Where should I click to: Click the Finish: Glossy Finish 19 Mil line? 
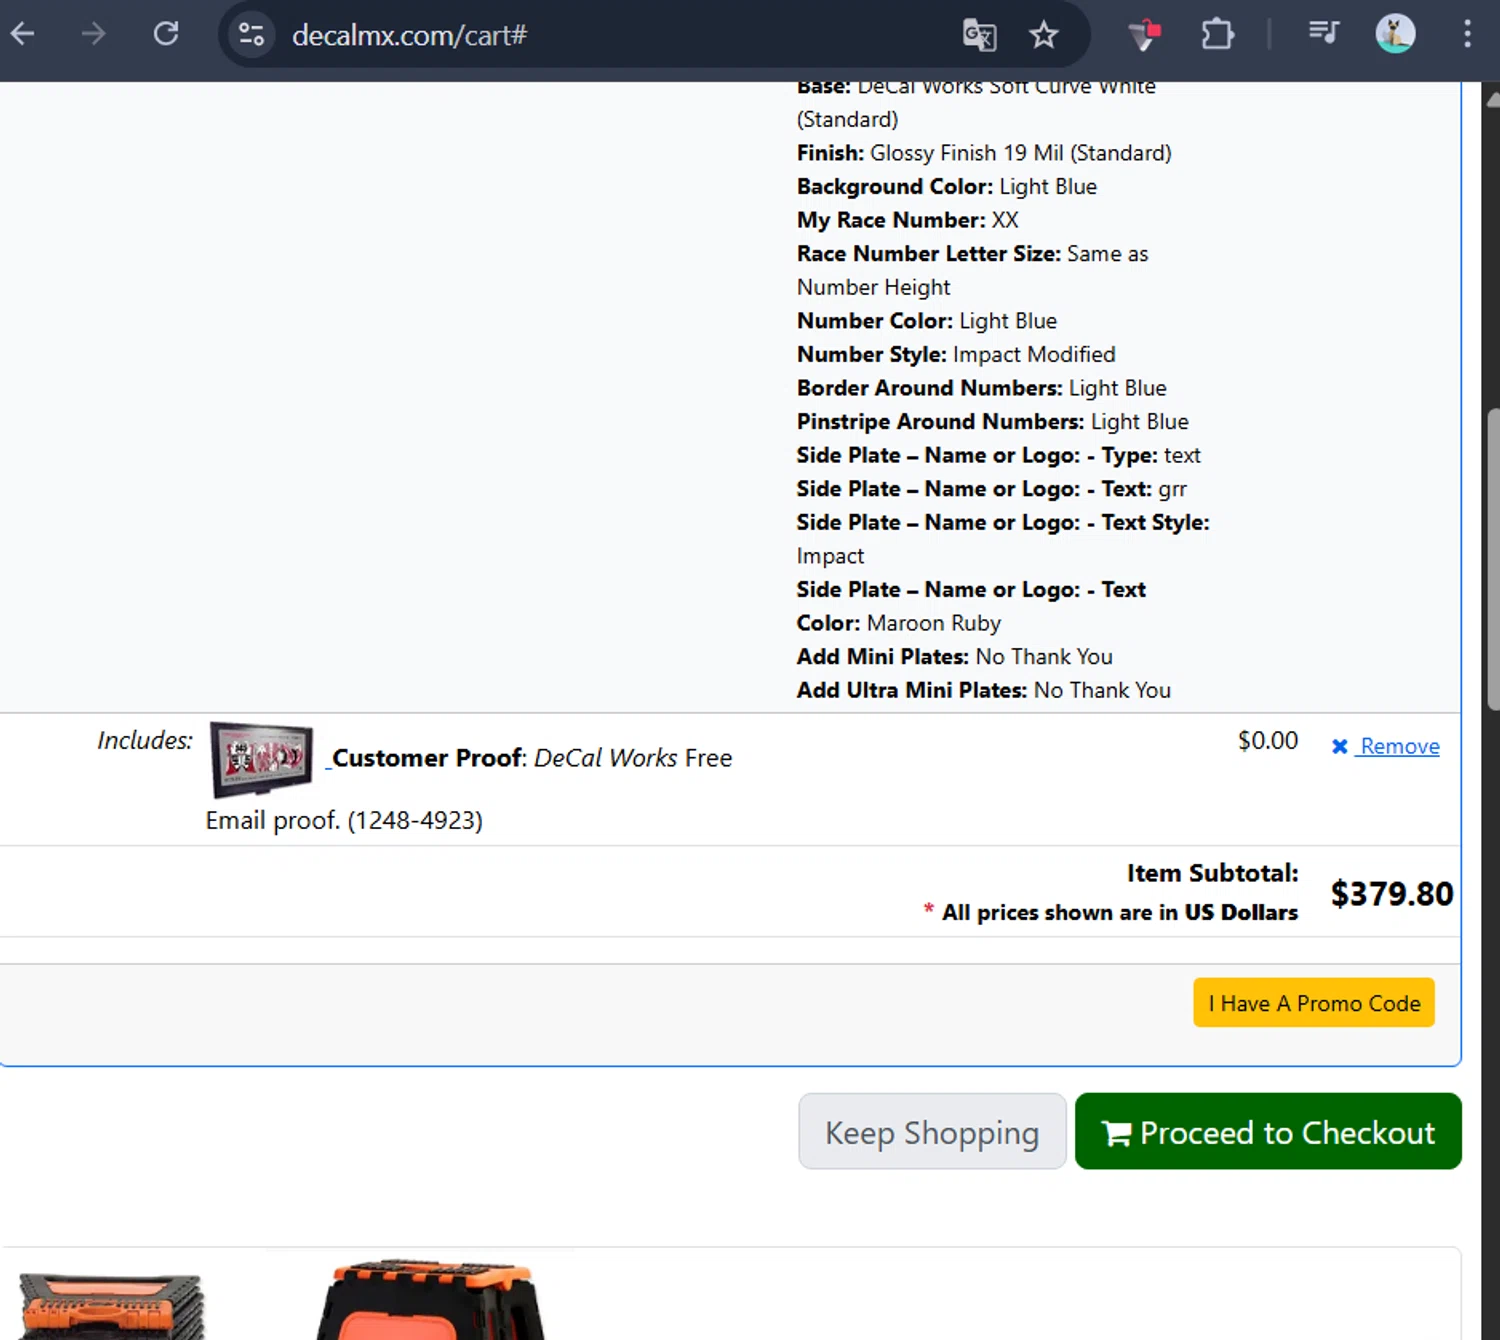(984, 153)
